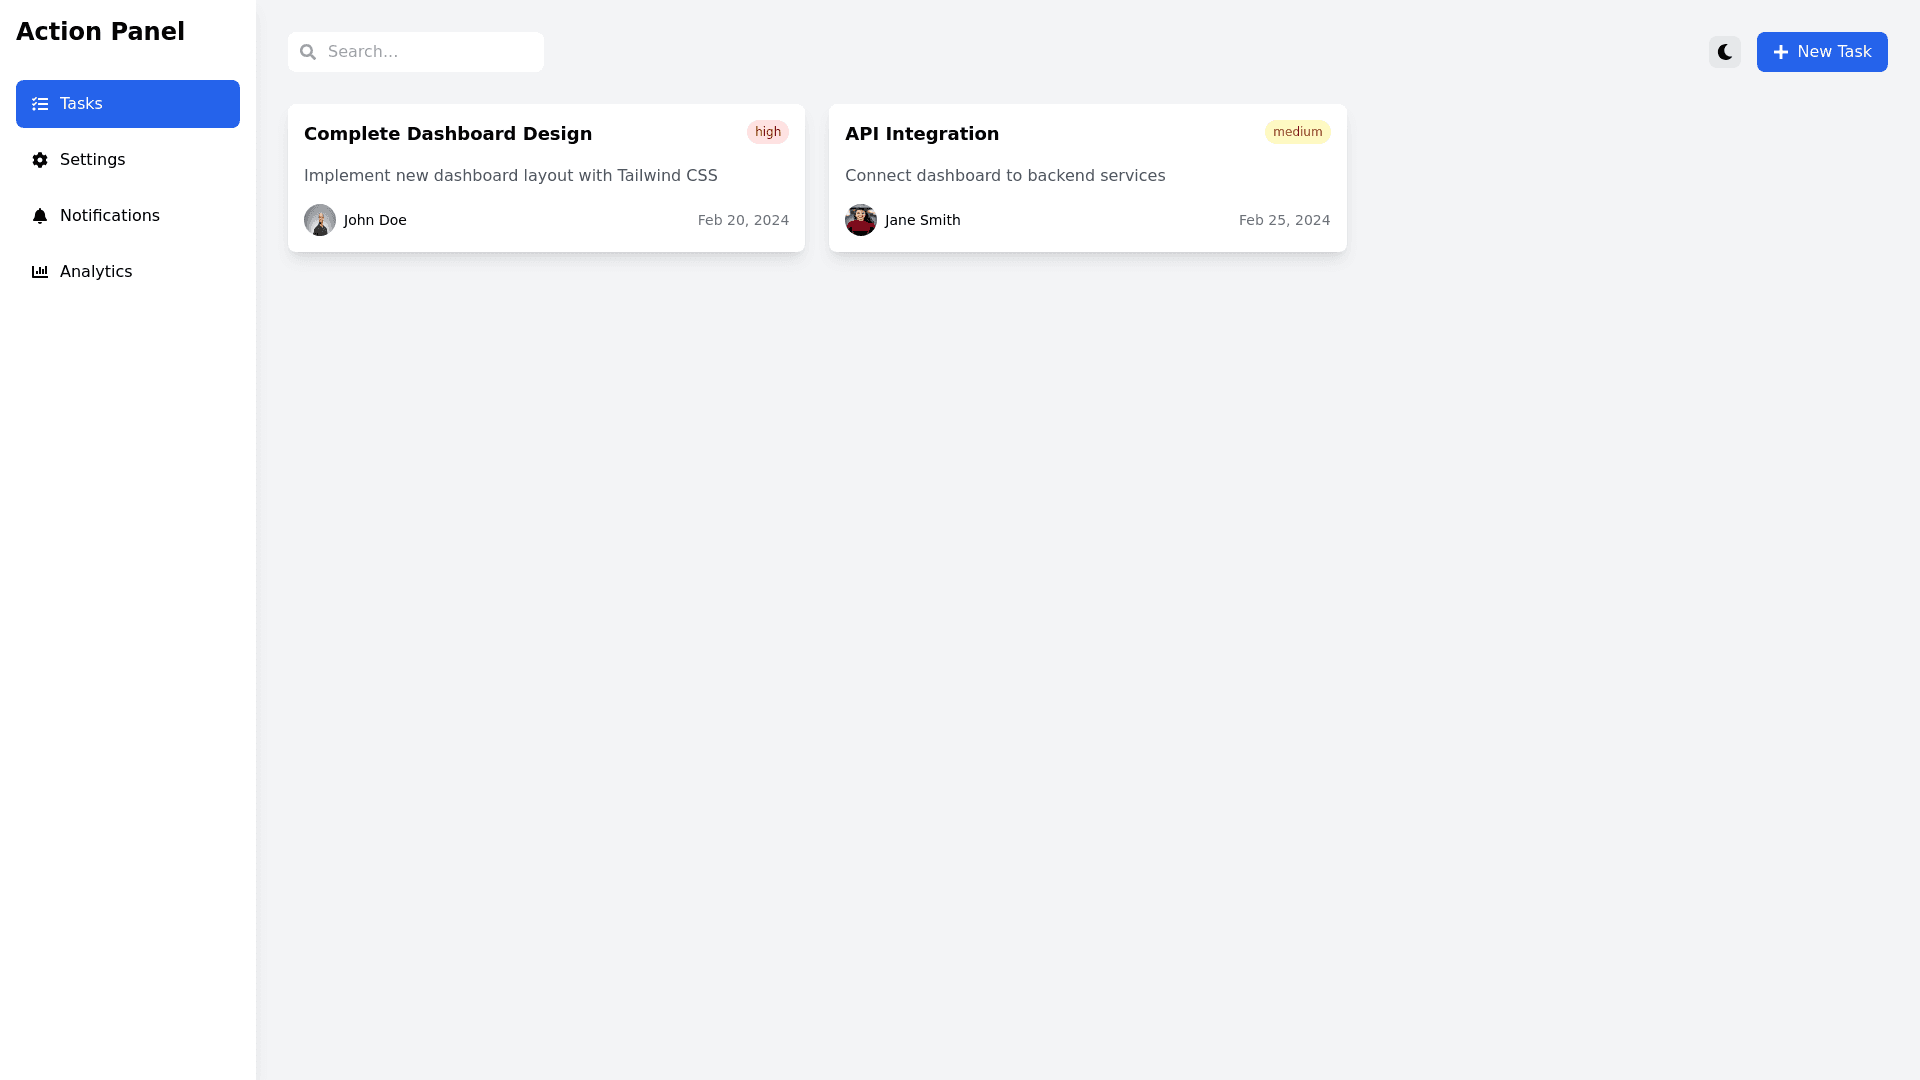
Task: Click the medium priority badge
Action: pyautogui.click(x=1297, y=132)
